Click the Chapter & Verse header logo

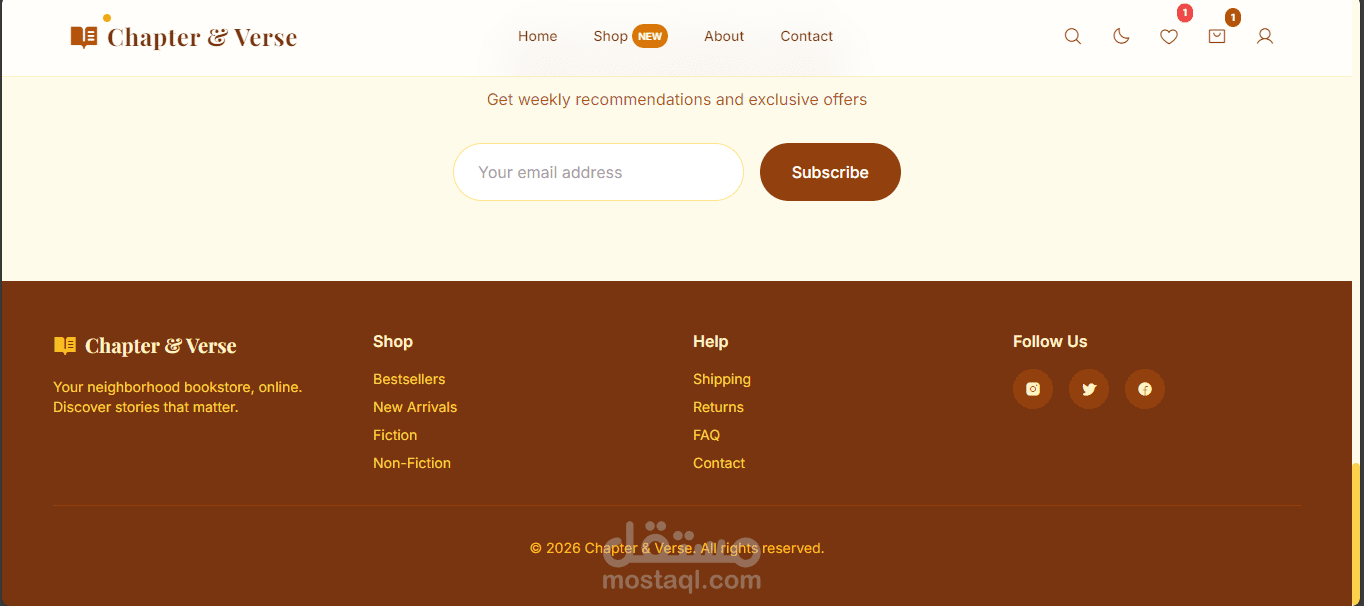pyautogui.click(x=184, y=37)
